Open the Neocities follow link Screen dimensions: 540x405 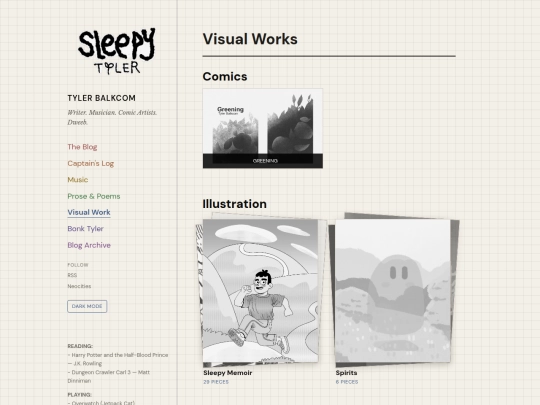click(x=79, y=286)
